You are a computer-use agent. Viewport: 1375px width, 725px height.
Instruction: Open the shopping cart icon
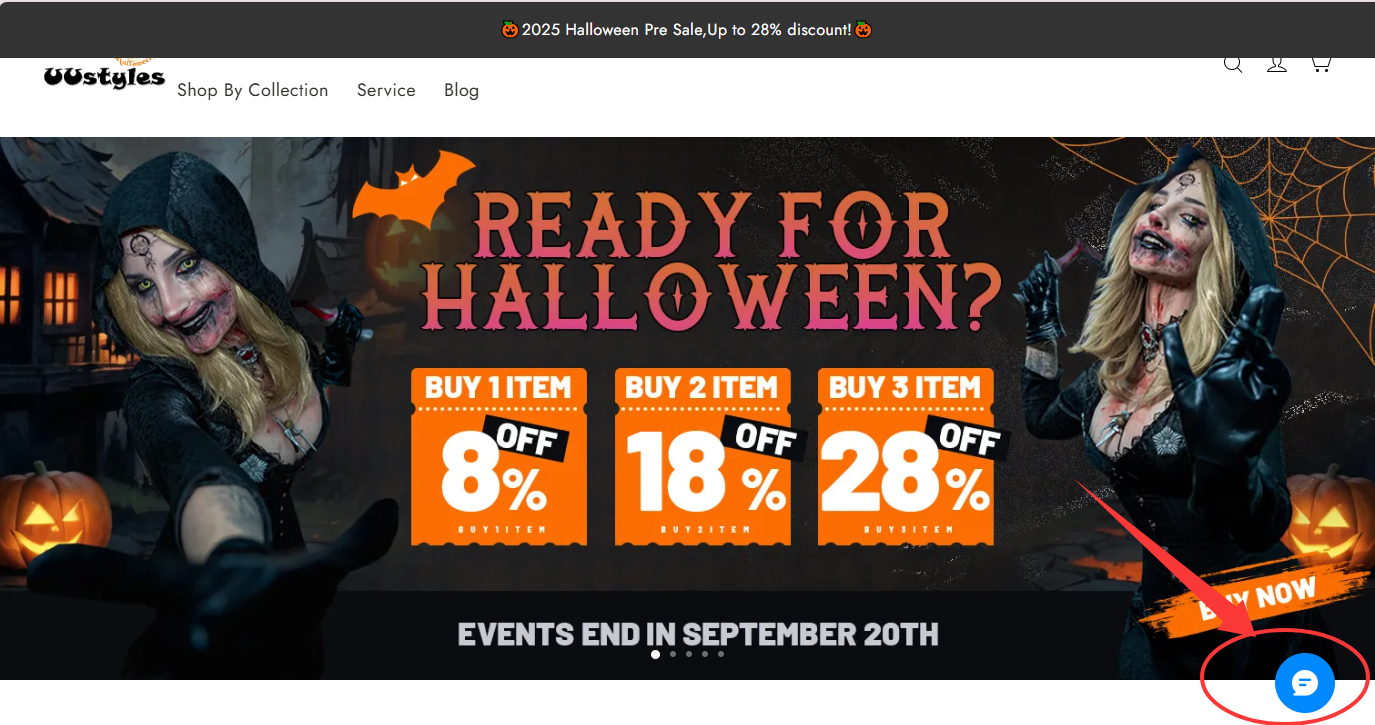tap(1320, 65)
